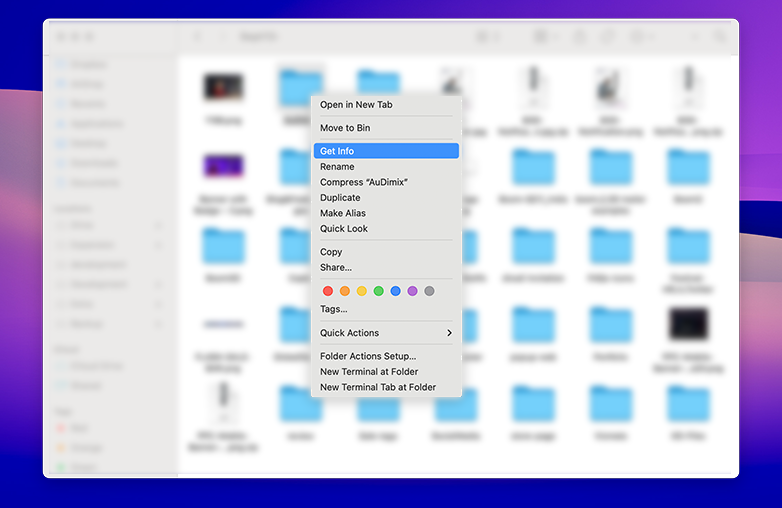Viewport: 782px width, 508px height.
Task: Apply the green tag color
Action: point(379,291)
